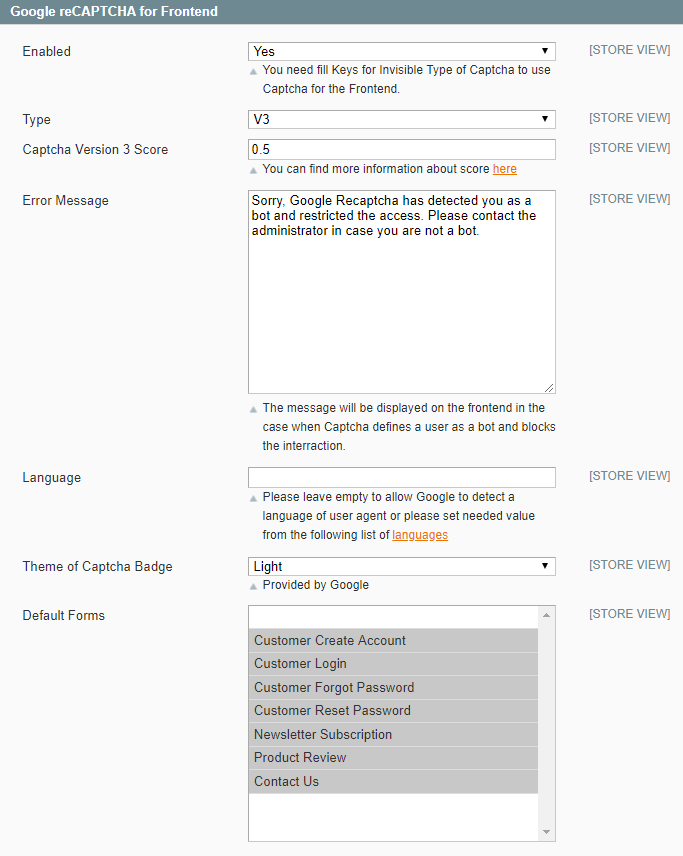Click the Captcha Version 3 Score field

(400, 148)
